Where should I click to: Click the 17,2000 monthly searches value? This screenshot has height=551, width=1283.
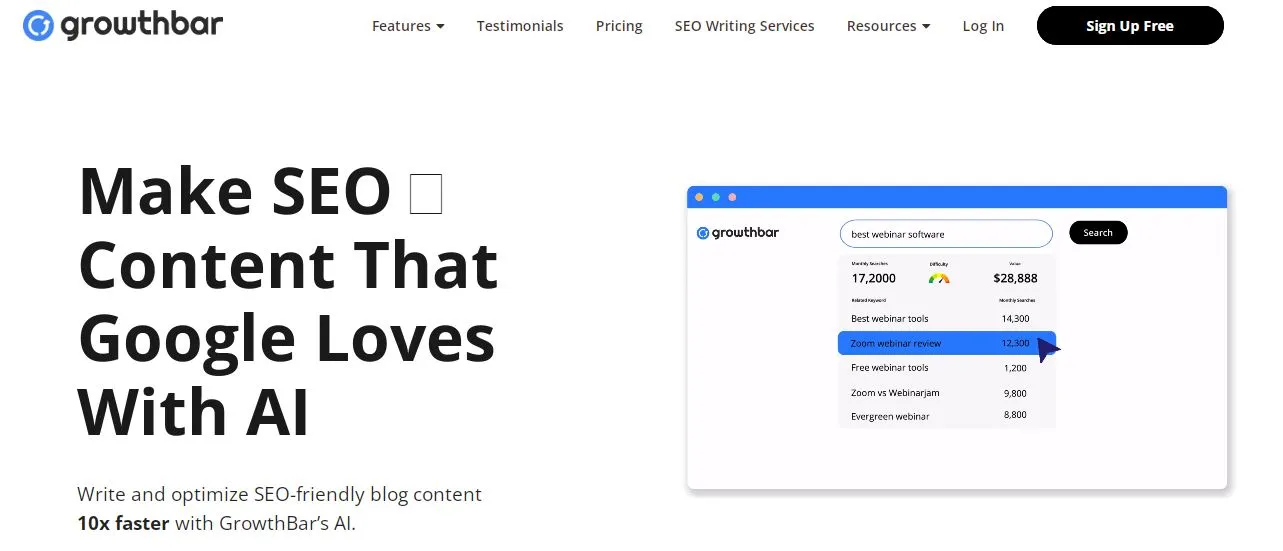point(874,278)
